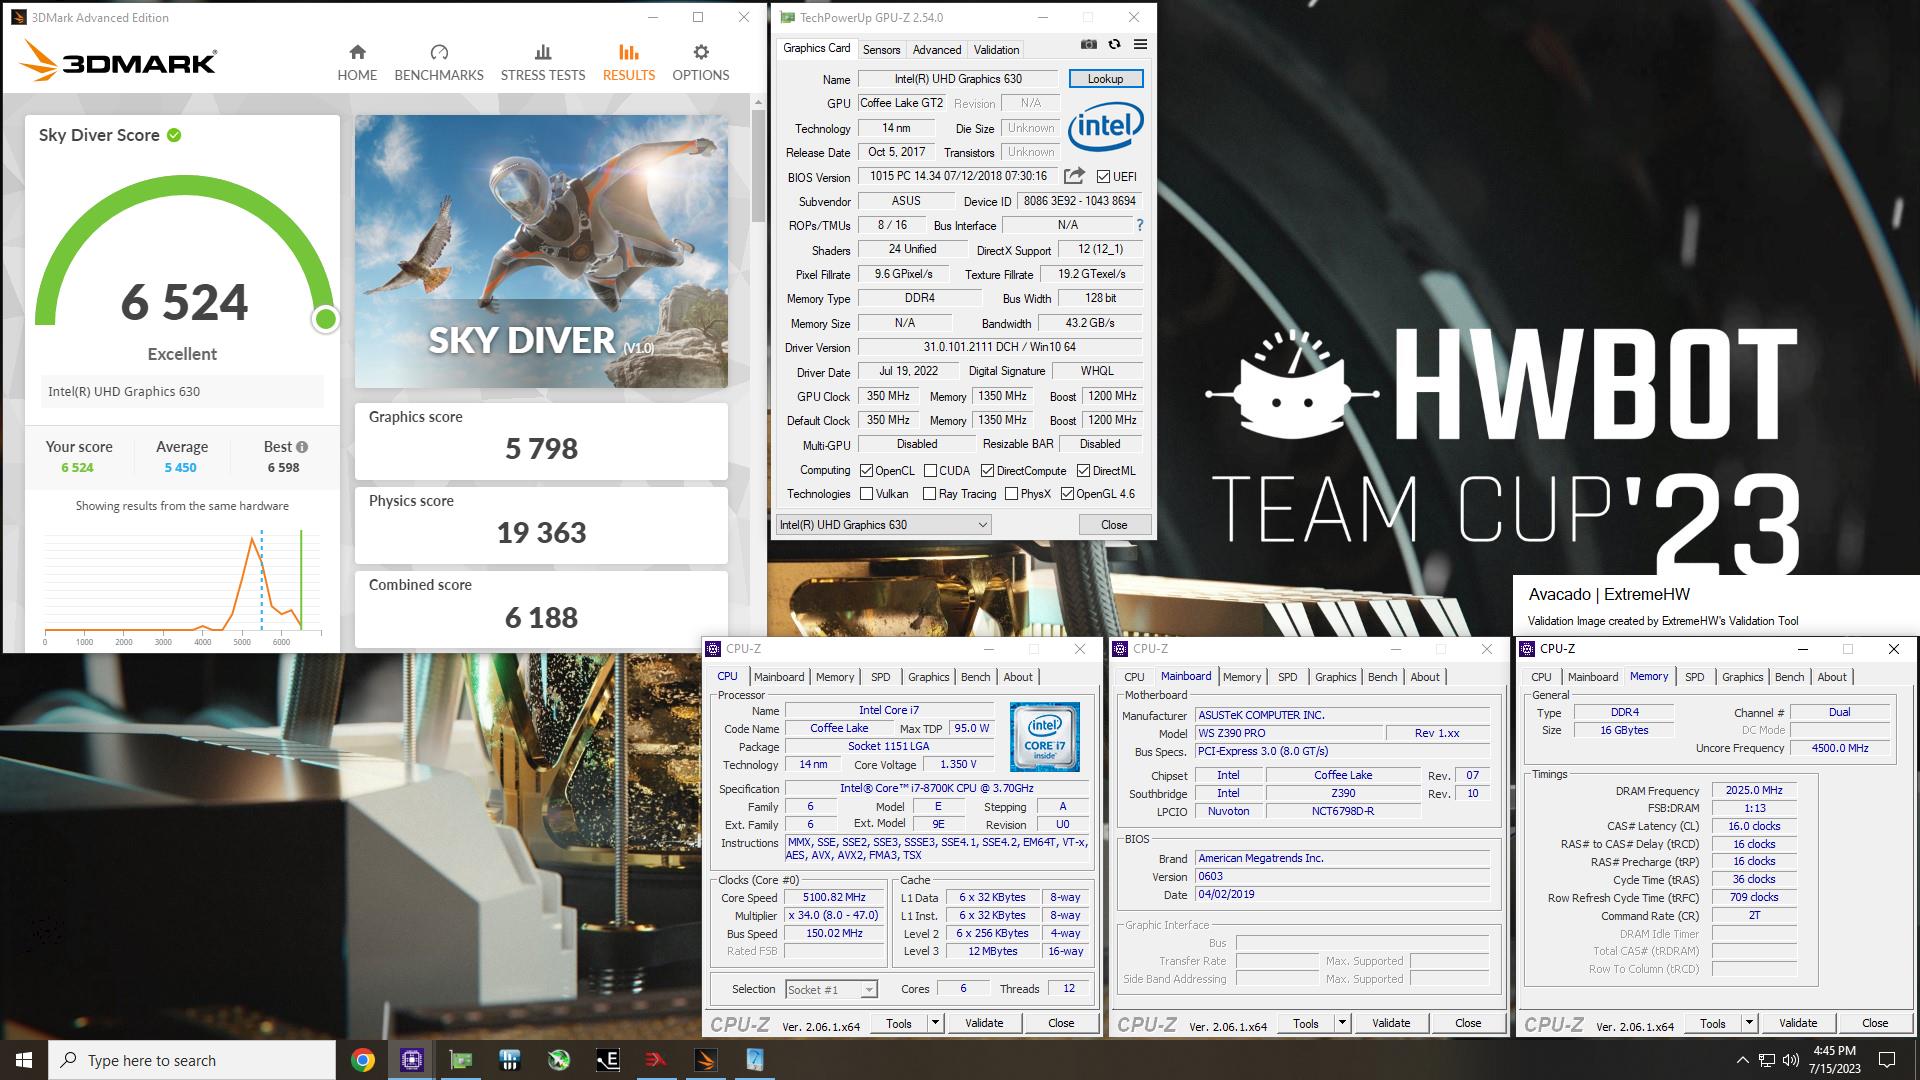Viewport: 1920px width, 1080px height.
Task: Toggle UEFI checkbox in GPU-Z
Action: coord(1103,176)
